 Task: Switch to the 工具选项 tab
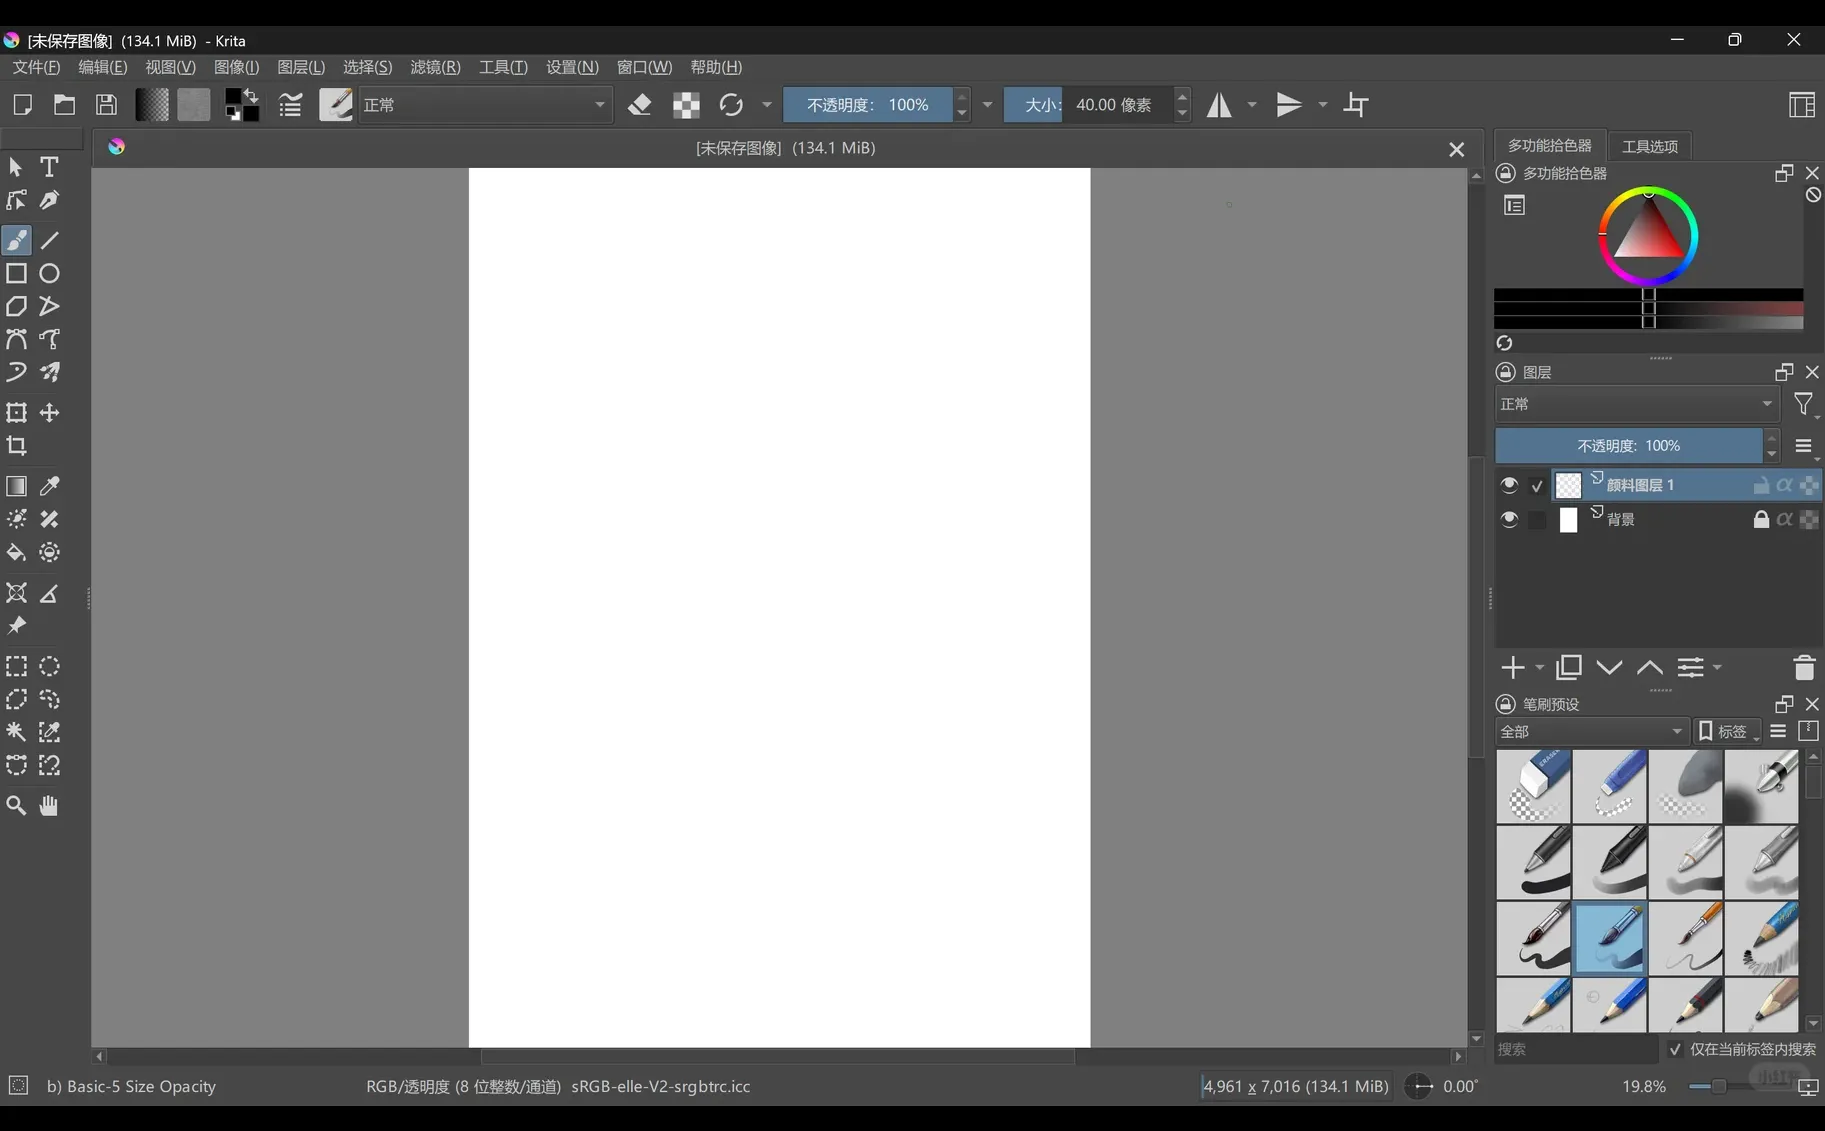point(1648,146)
